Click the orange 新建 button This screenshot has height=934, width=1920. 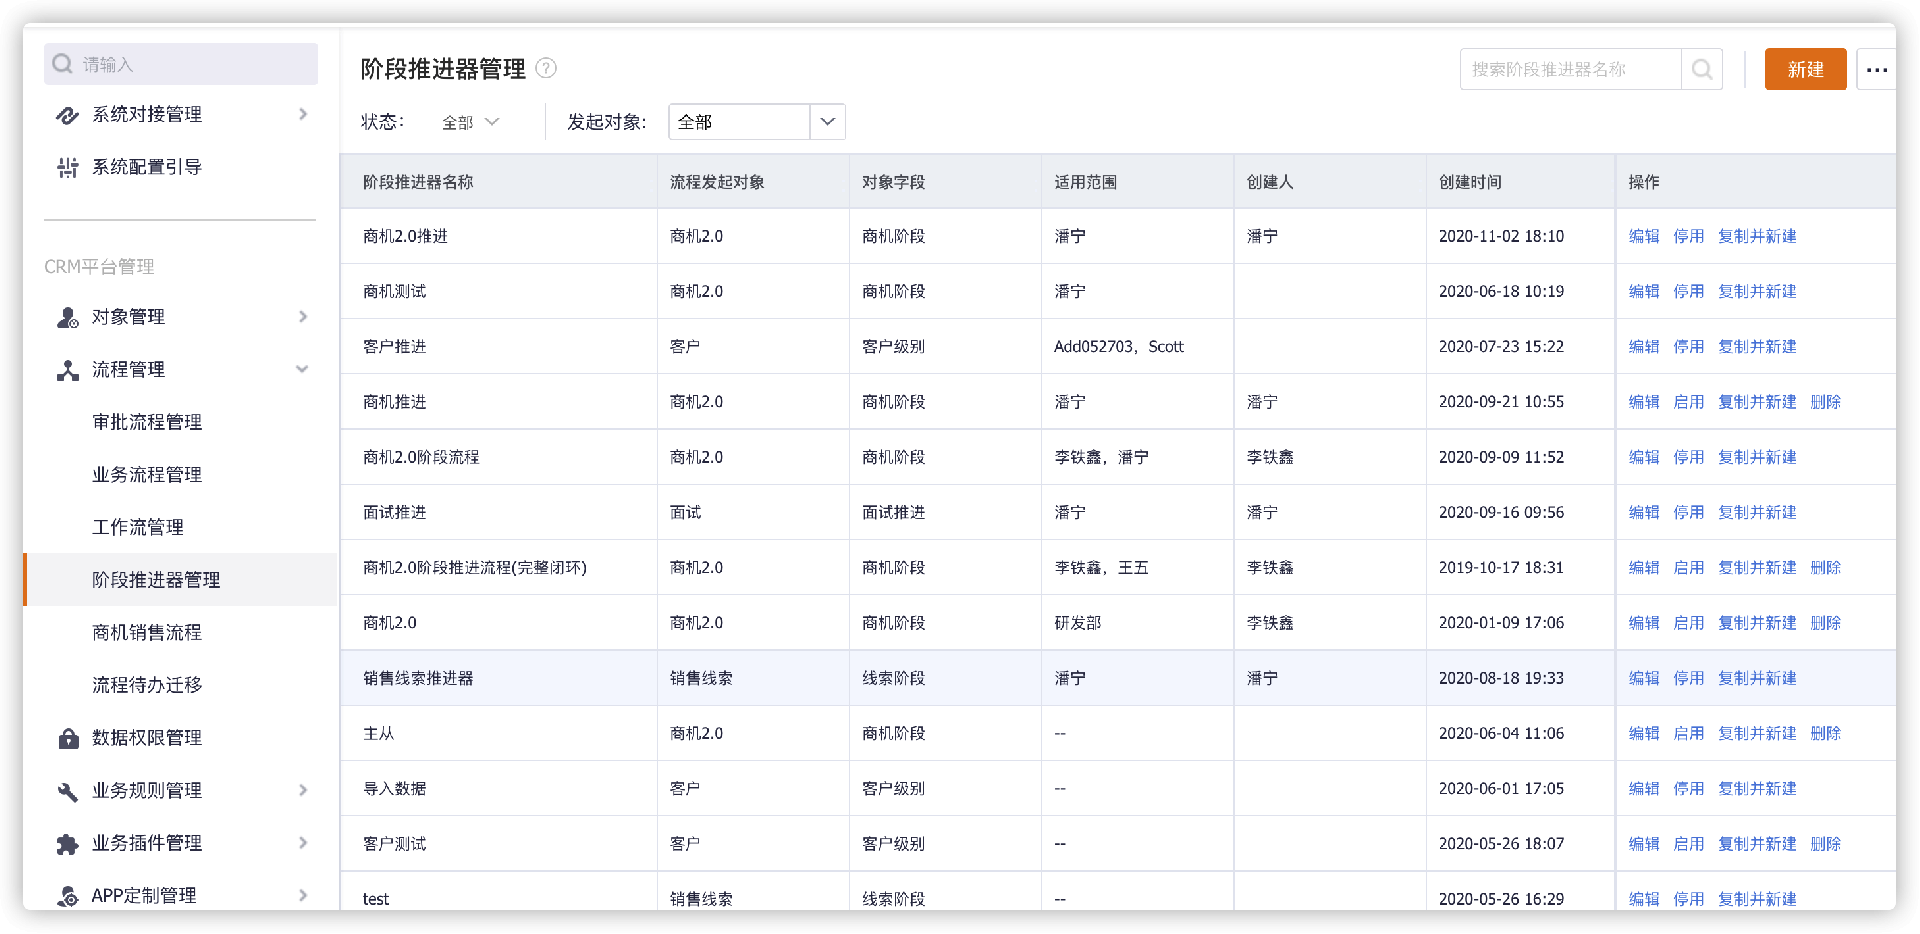pyautogui.click(x=1805, y=69)
